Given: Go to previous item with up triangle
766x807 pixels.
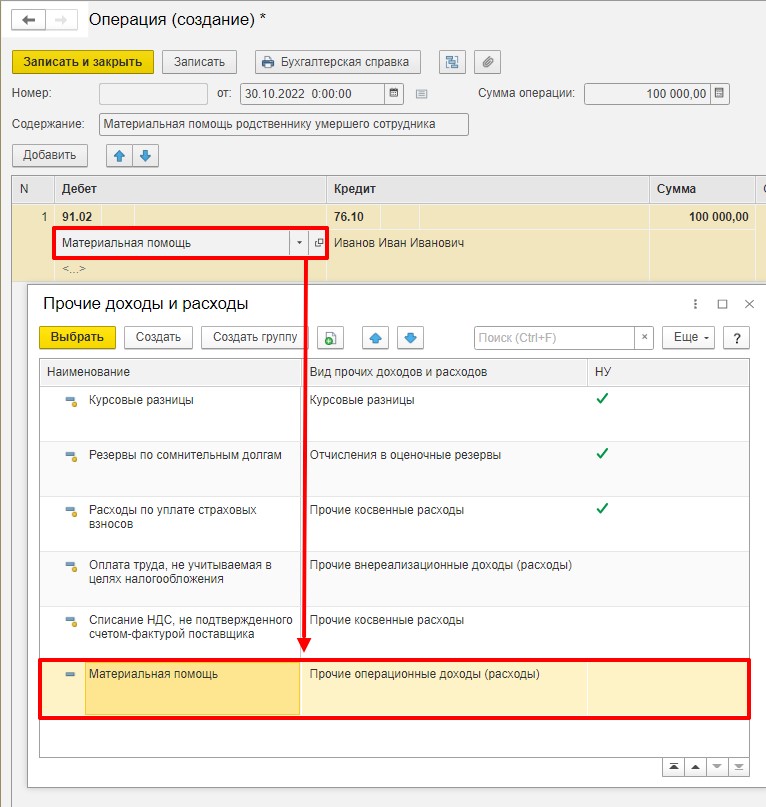Looking at the screenshot, I should [x=695, y=767].
